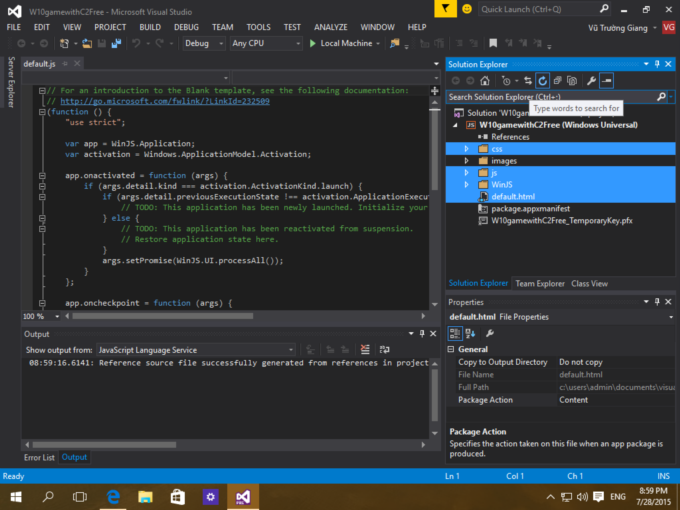
Task: Click the Solution Explorer search field
Action: 551,97
